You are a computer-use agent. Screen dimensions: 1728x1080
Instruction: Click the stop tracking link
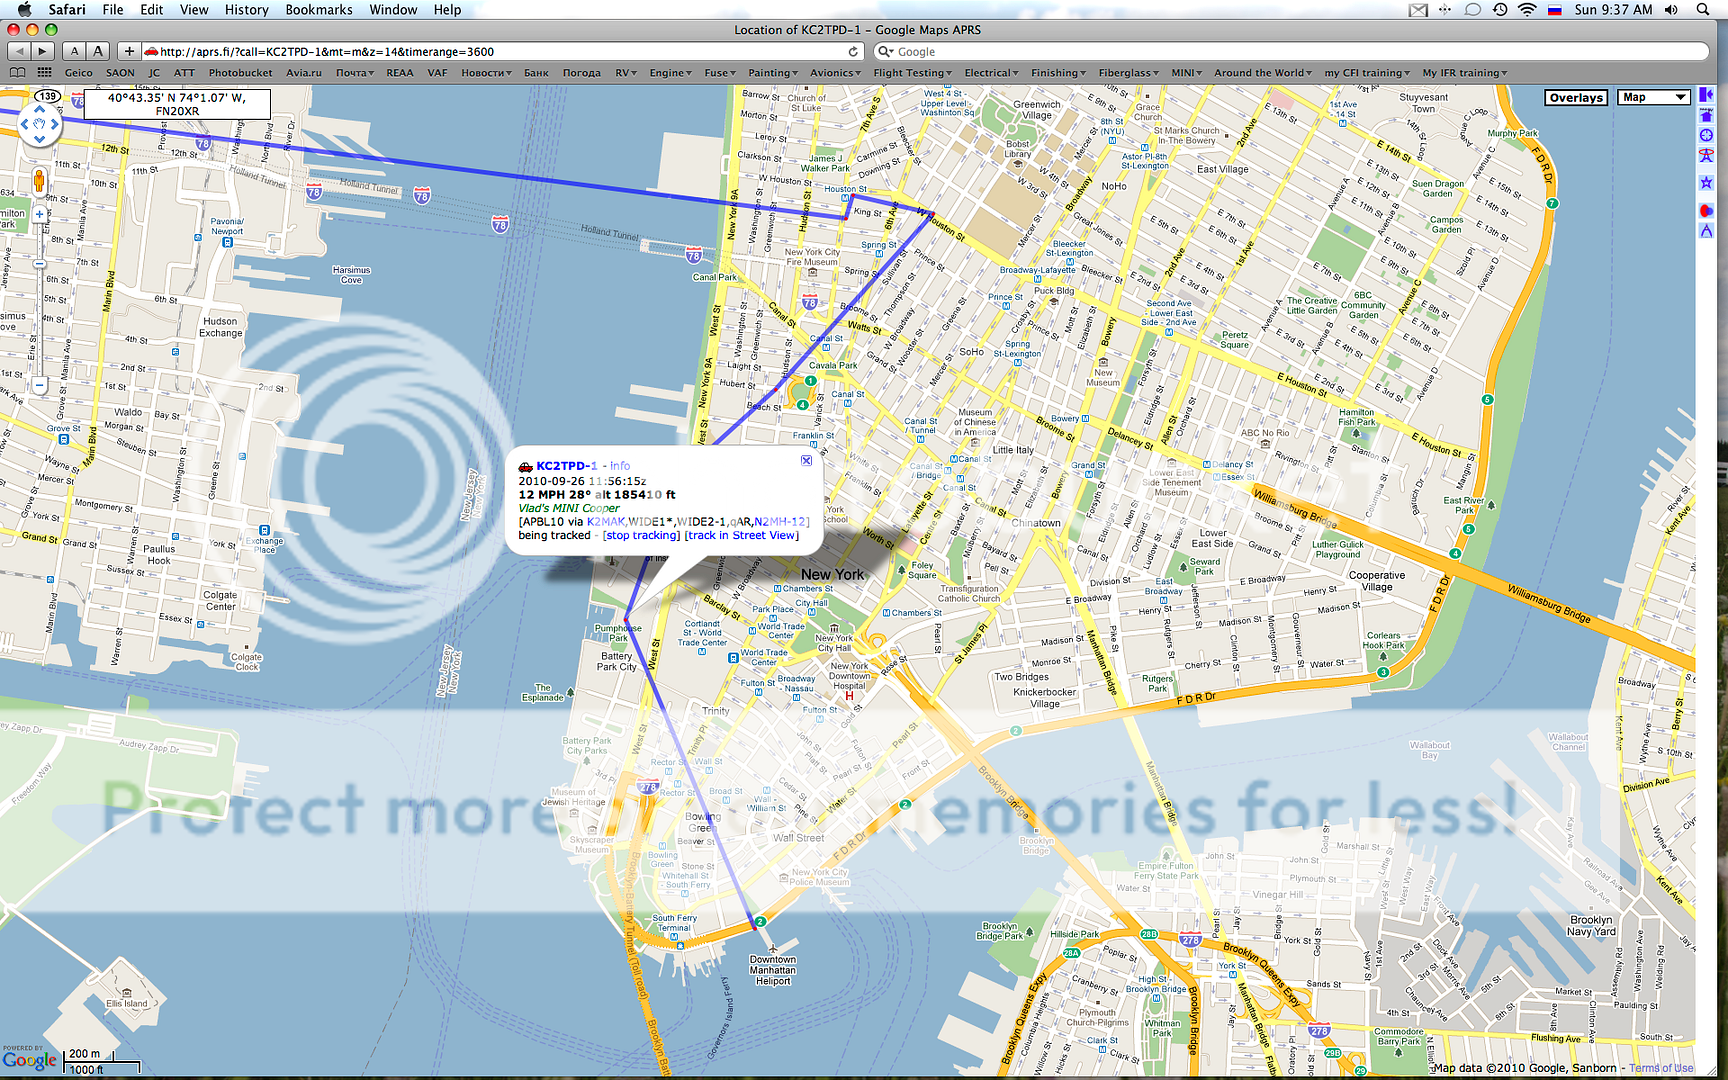[641, 536]
